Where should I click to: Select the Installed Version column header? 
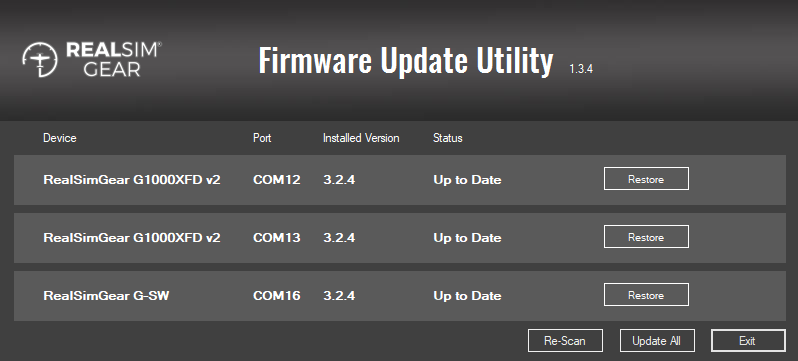361,138
